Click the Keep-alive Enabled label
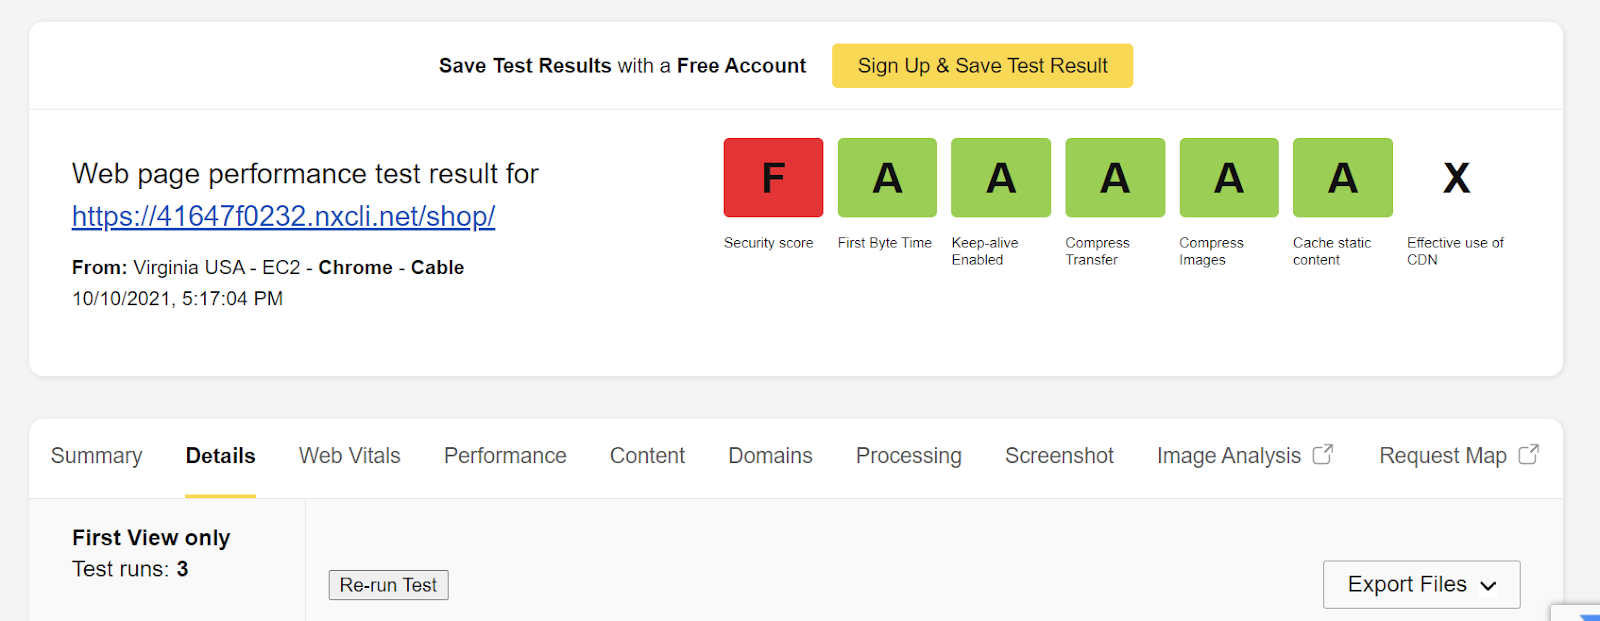1600x621 pixels. tap(985, 251)
